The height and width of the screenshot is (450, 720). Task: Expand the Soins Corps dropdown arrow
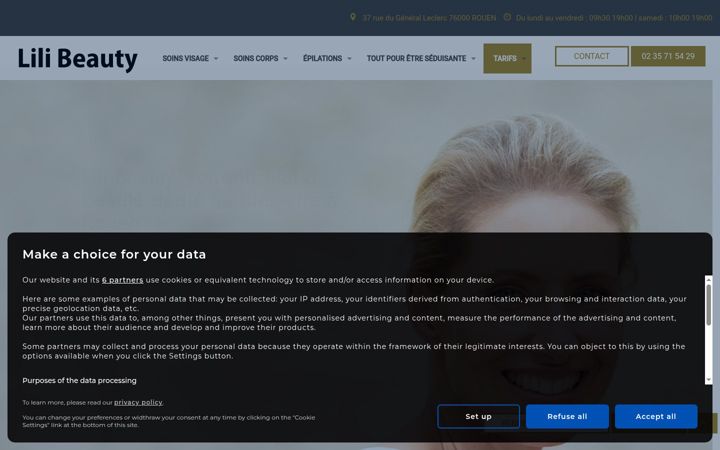point(285,59)
